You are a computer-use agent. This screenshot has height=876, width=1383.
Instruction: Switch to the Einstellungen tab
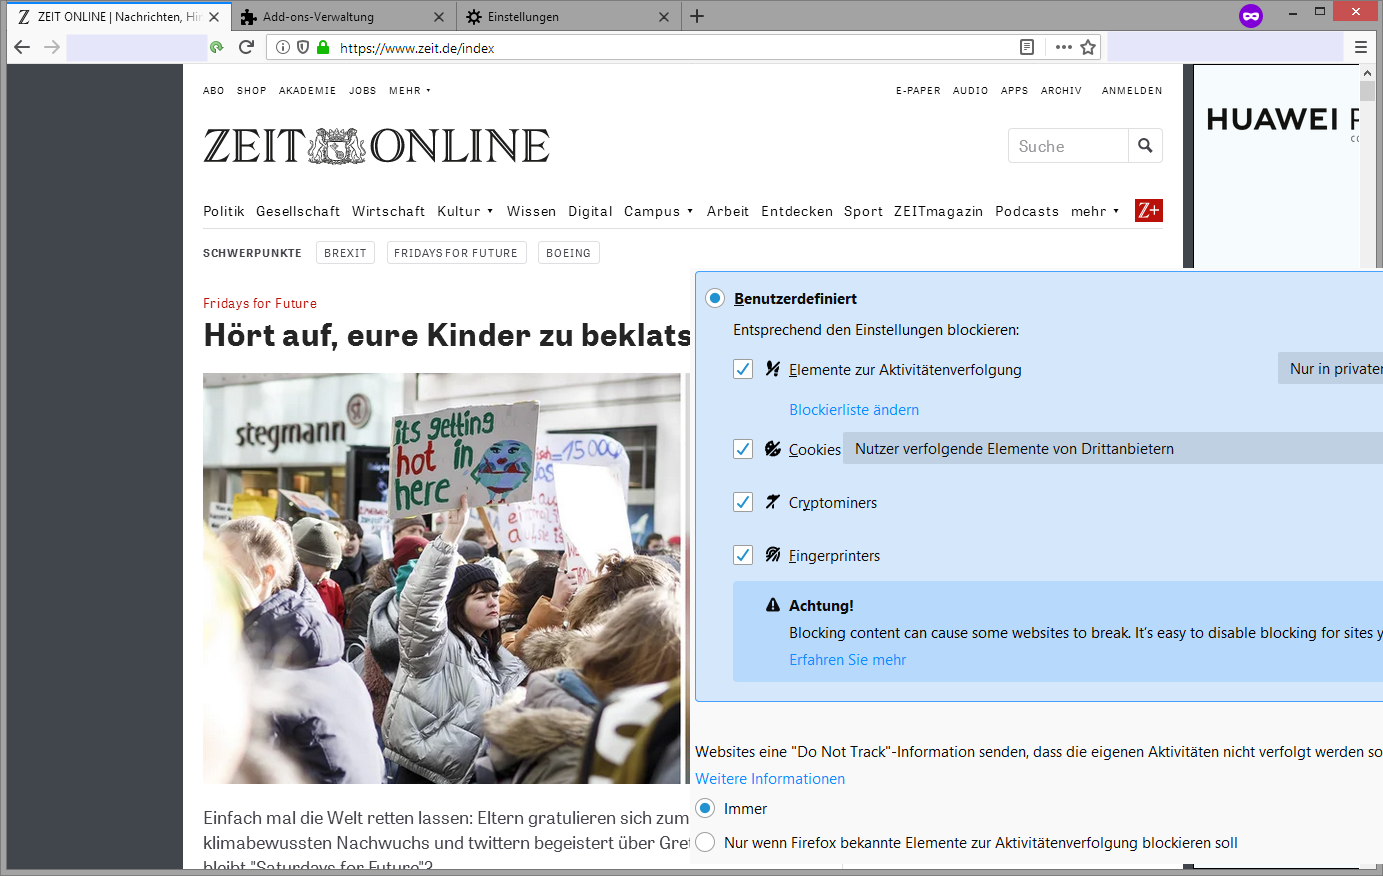[x=568, y=17]
